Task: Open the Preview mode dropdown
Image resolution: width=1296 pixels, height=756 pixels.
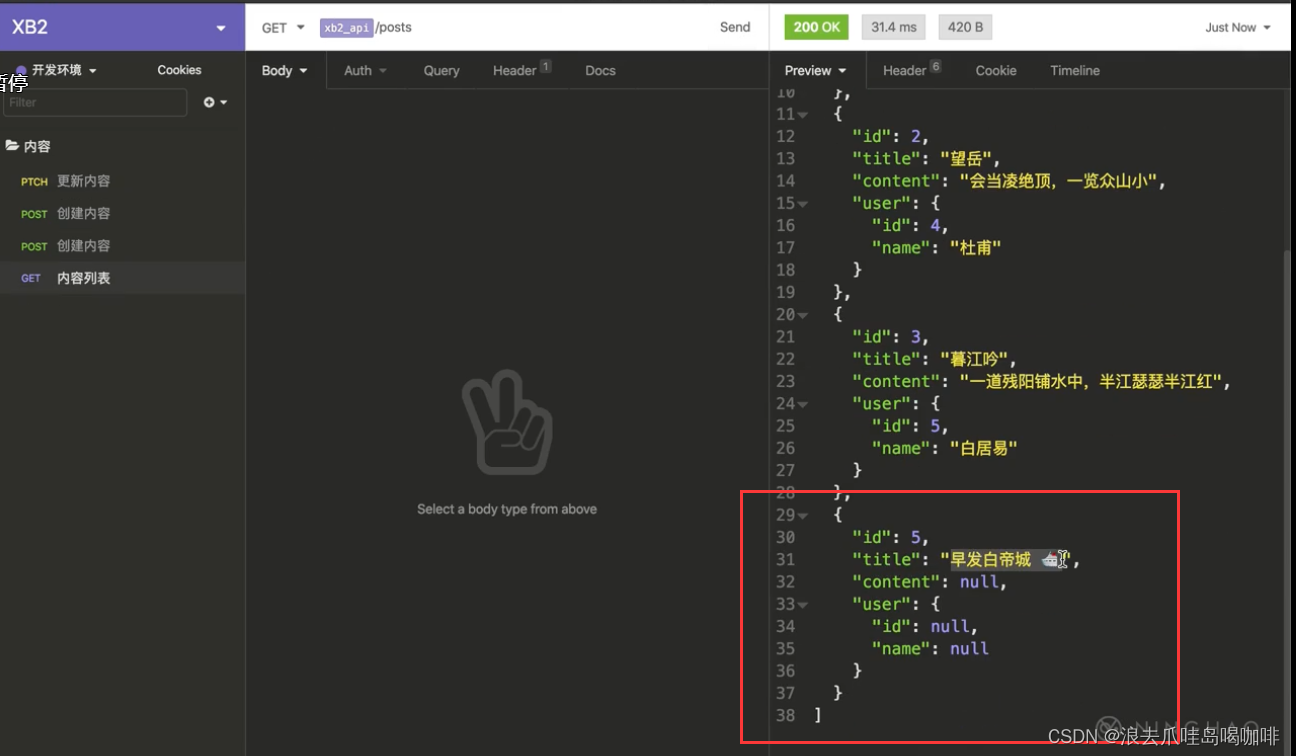Action: (815, 70)
